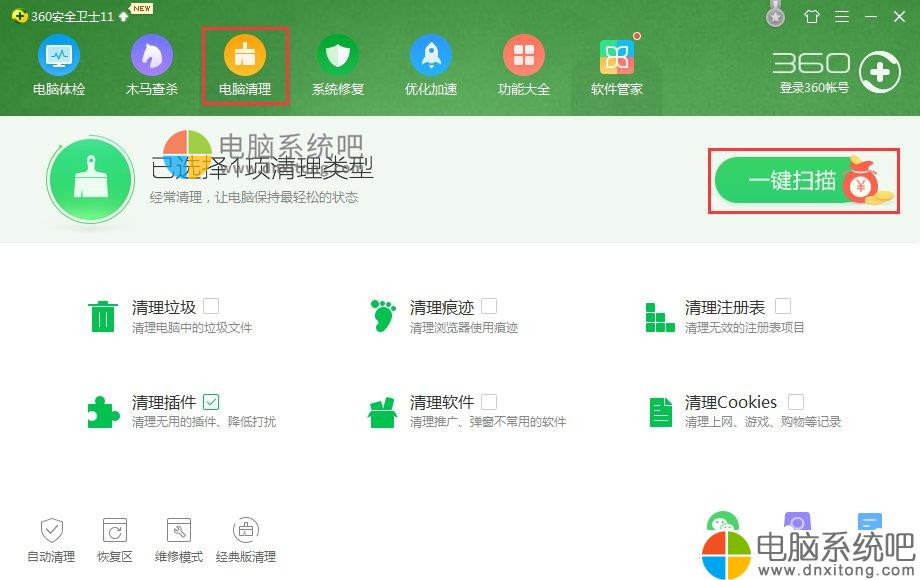Viewport: 920px width, 580px height.
Task: Enable the 清理垃圾 checkbox
Action: pos(211,306)
